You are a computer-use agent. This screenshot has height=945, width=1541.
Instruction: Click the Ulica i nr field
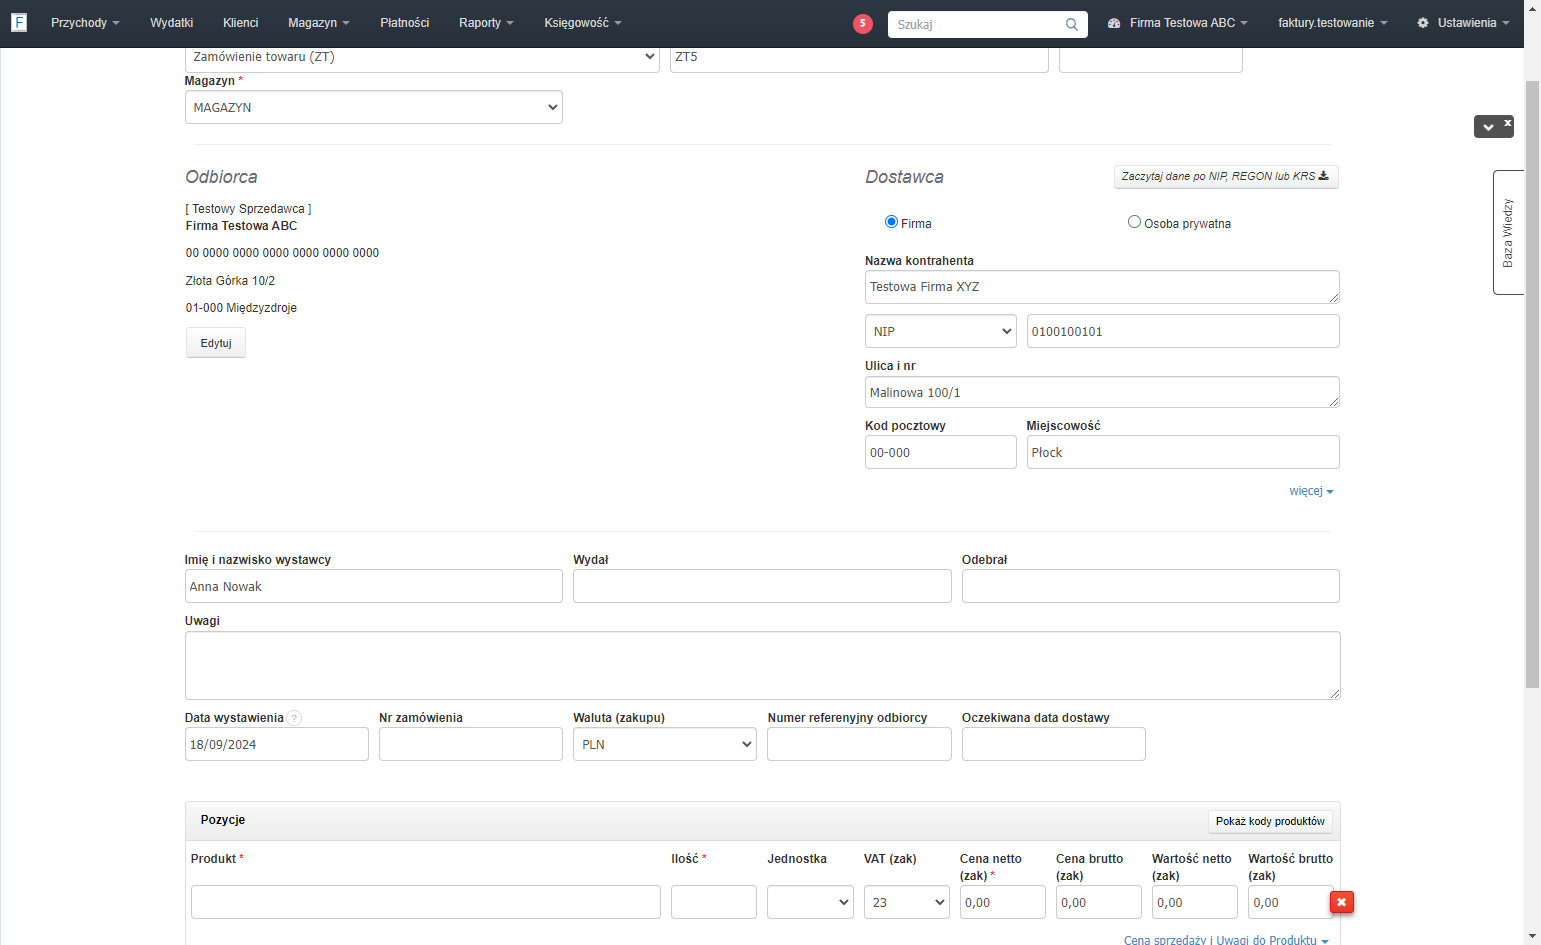coord(1102,392)
